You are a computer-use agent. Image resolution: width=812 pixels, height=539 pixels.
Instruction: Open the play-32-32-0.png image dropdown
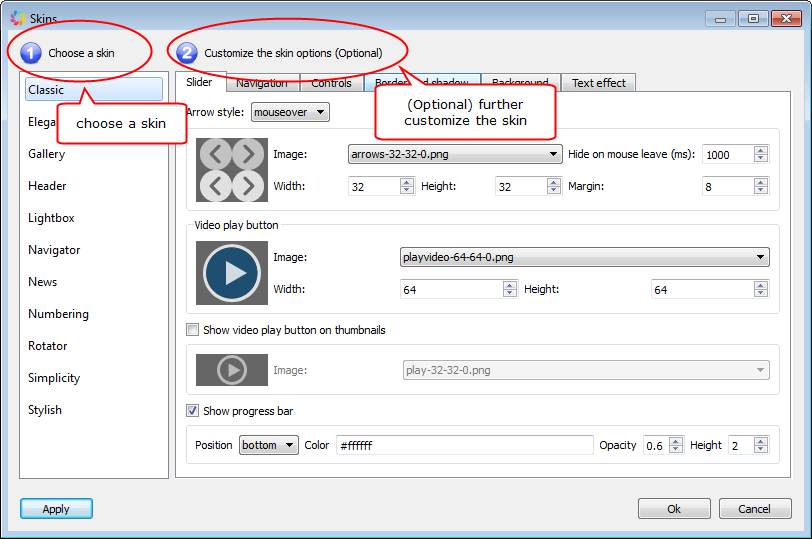tap(586, 370)
